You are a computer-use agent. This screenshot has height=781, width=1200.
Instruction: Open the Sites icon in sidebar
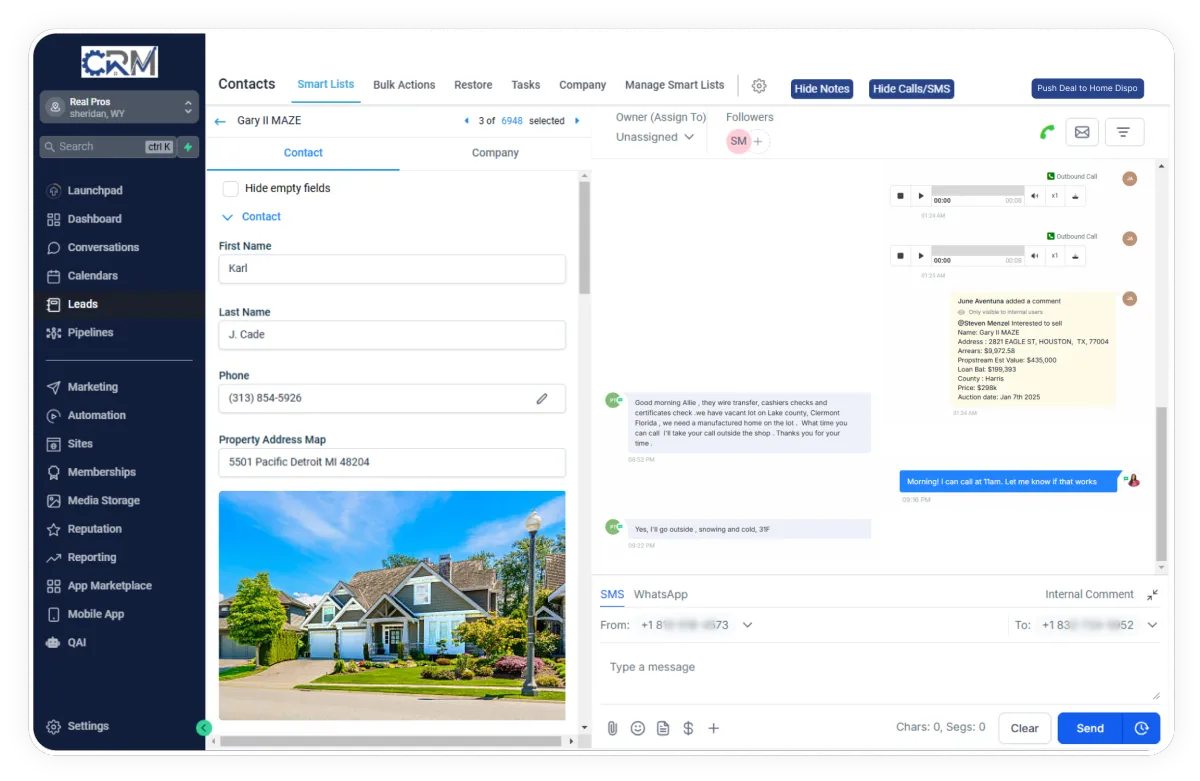click(x=54, y=444)
